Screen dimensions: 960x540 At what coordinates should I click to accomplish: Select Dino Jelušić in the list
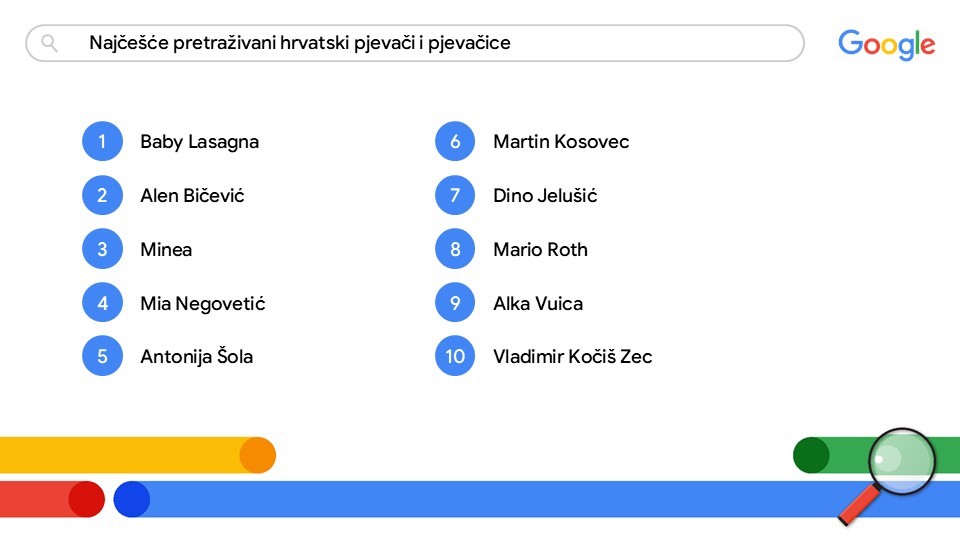coord(545,195)
